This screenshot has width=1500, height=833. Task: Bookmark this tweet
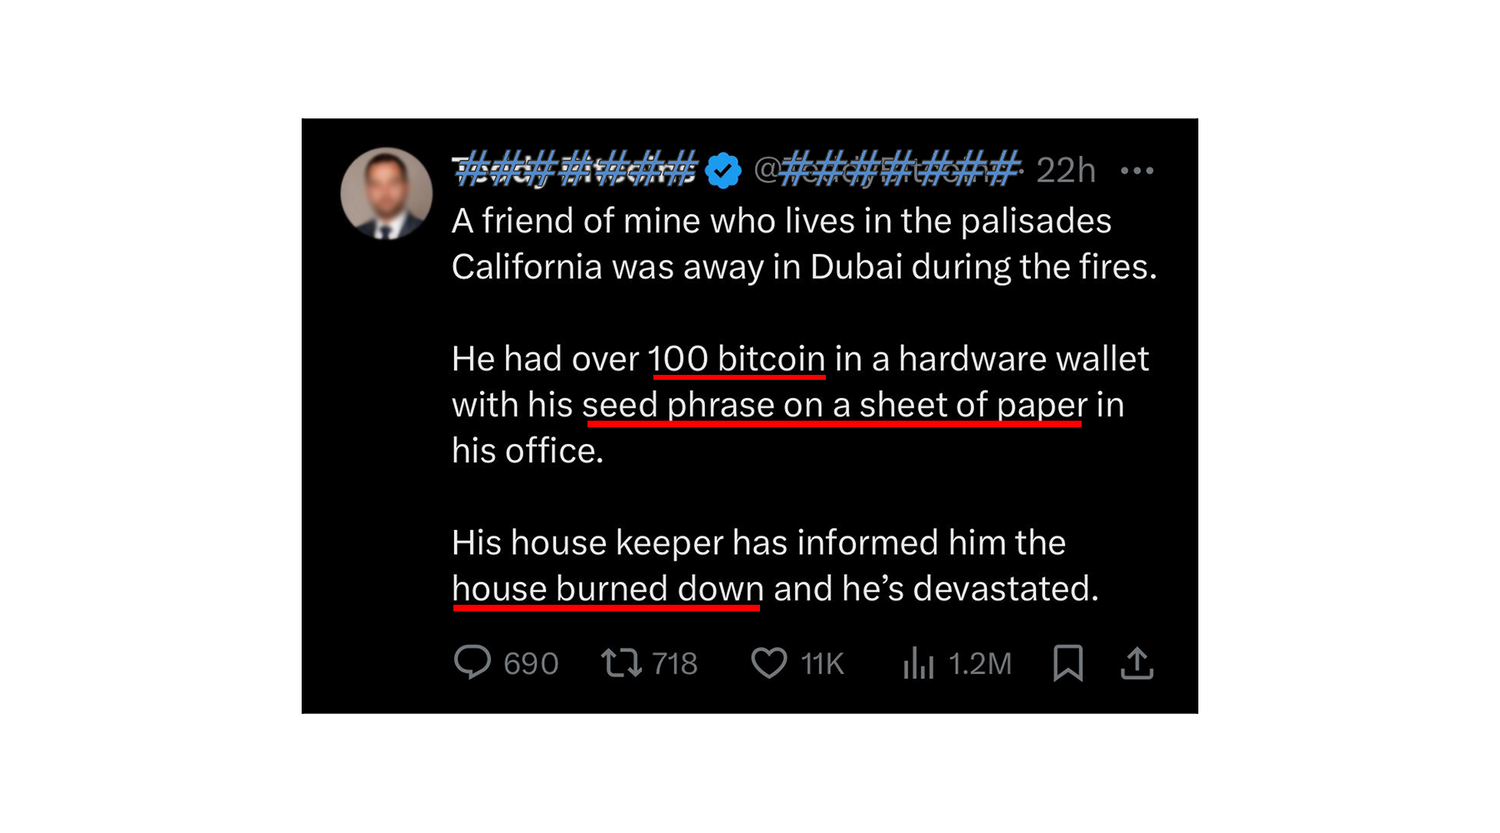[x=1068, y=662]
